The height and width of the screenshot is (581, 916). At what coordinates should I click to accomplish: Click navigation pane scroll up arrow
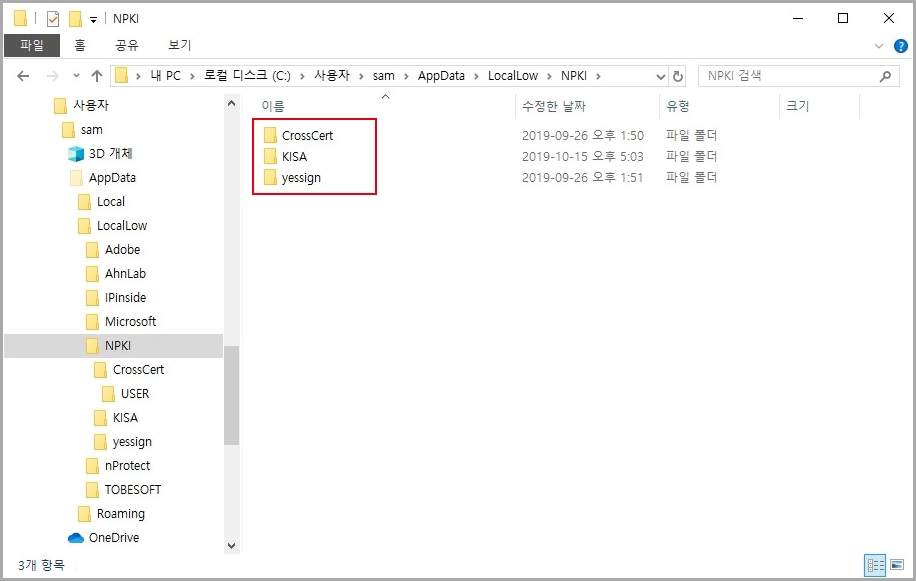231,103
